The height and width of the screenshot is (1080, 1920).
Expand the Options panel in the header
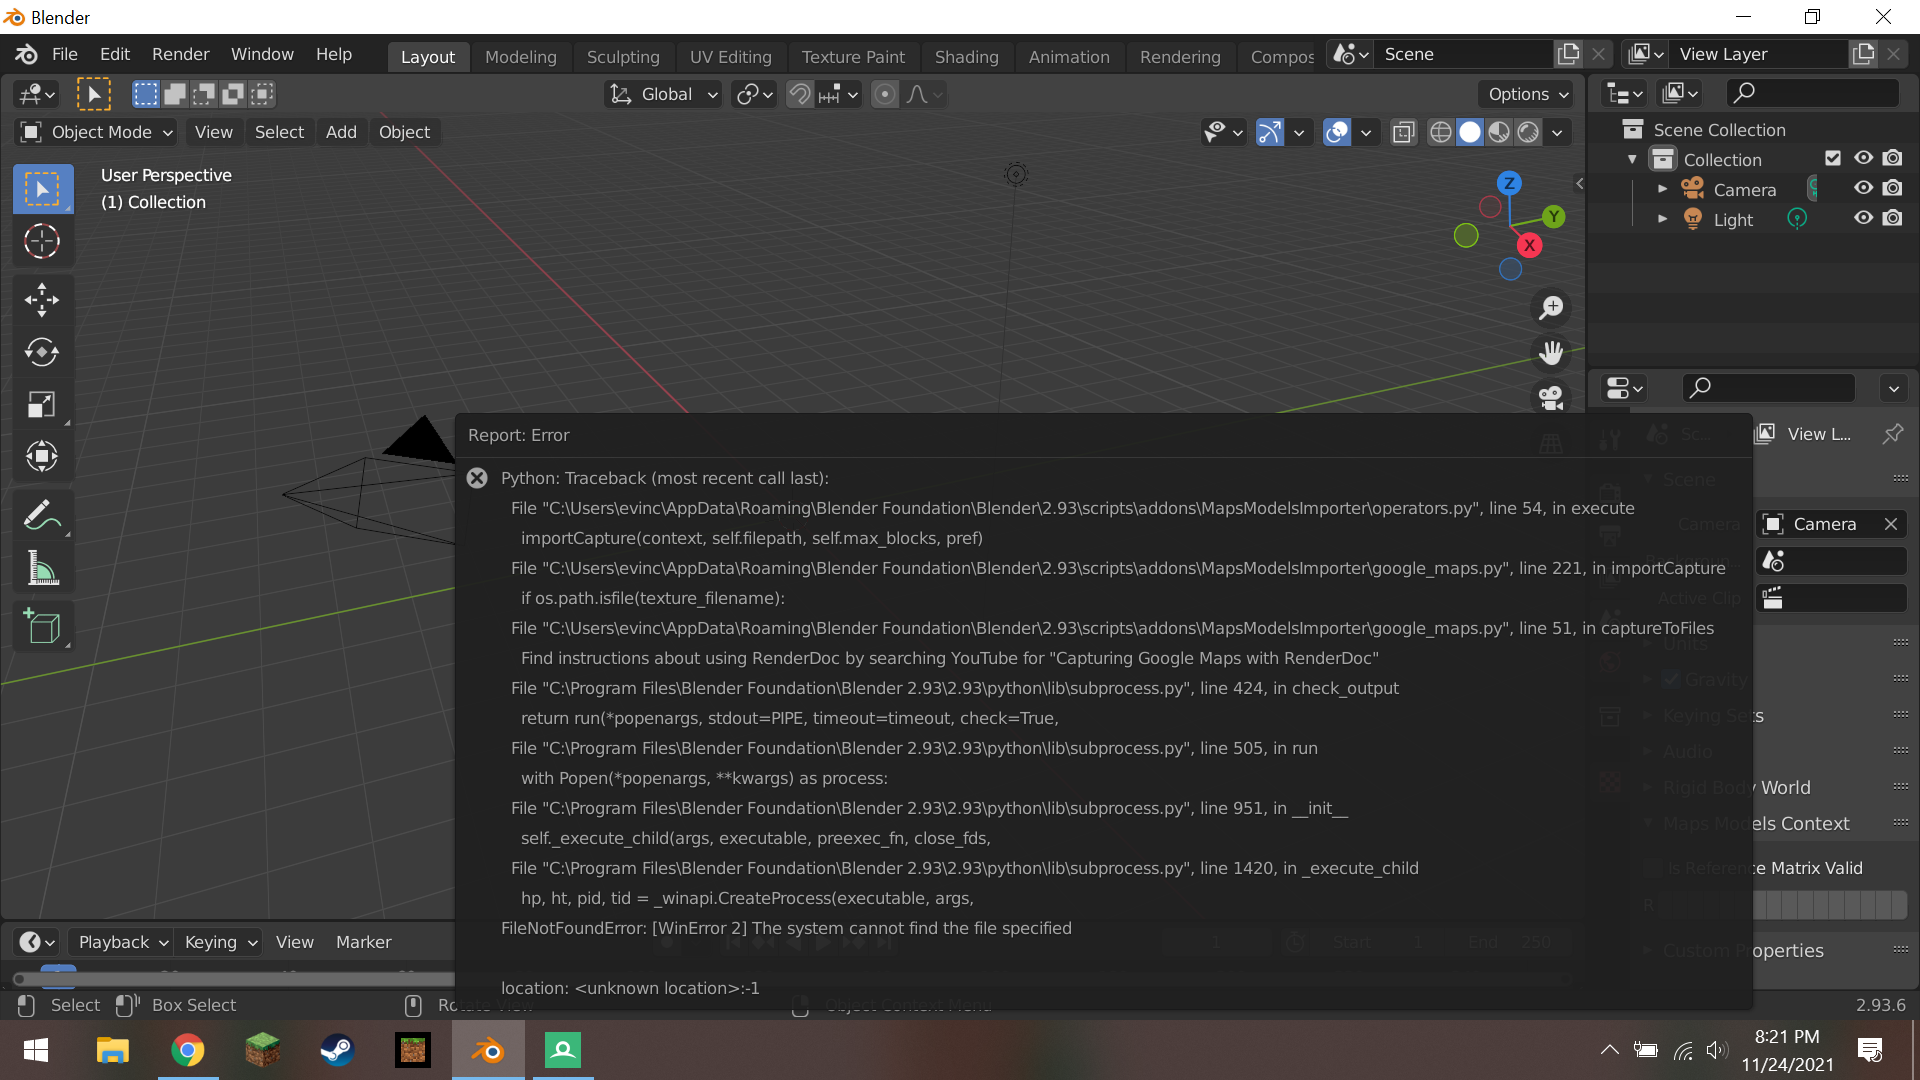point(1525,93)
